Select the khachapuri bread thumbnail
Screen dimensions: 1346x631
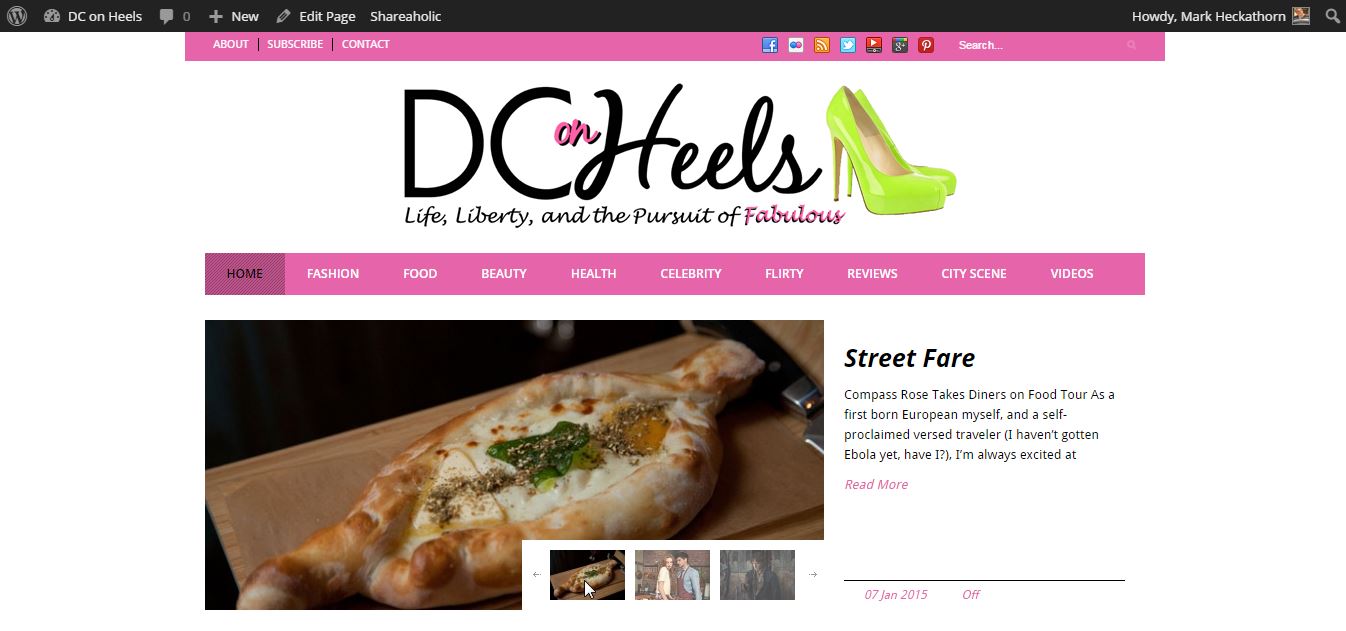[587, 575]
